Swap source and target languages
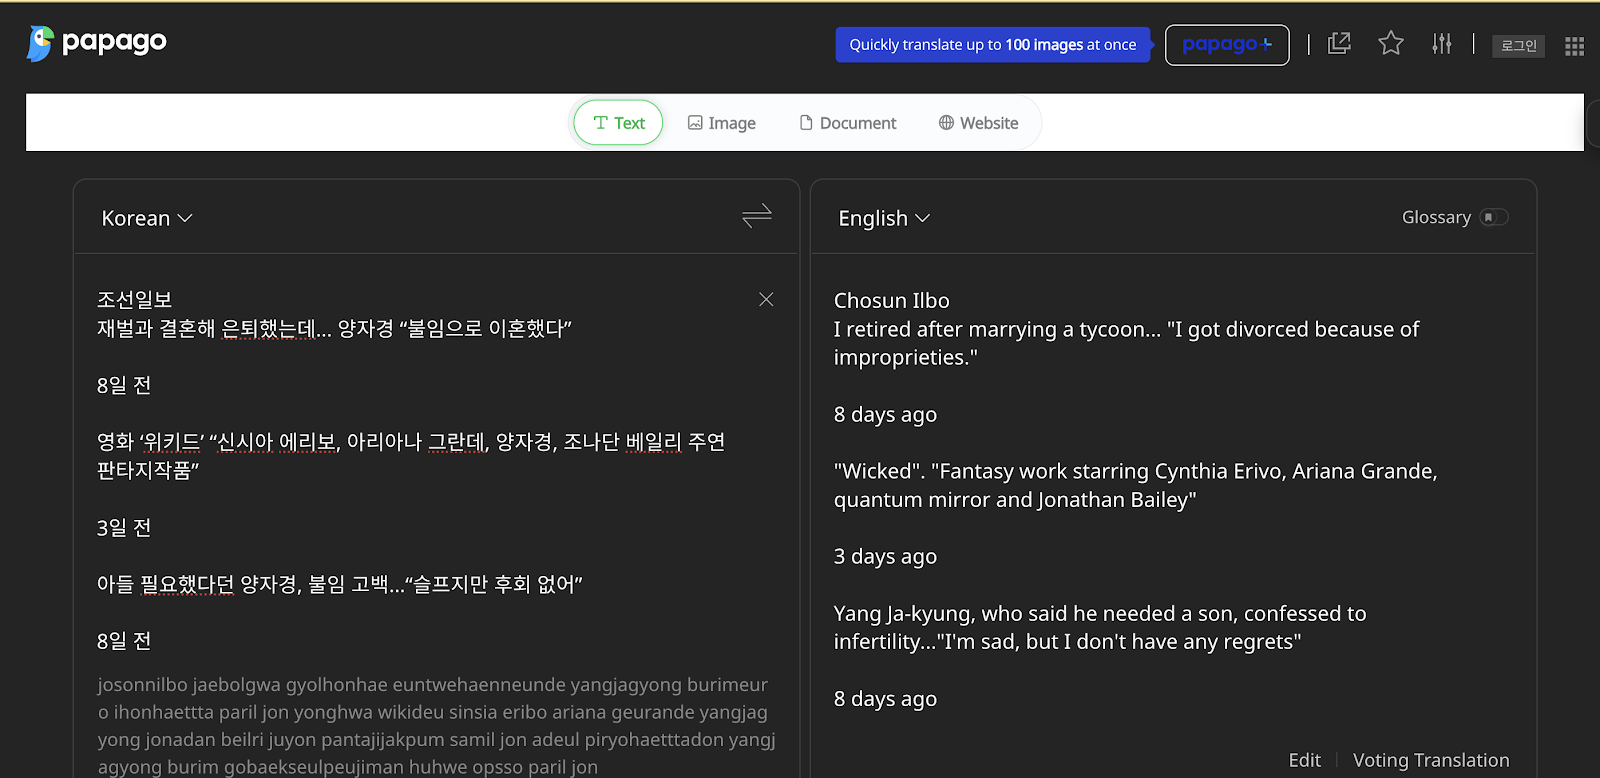Image resolution: width=1600 pixels, height=778 pixels. (757, 216)
